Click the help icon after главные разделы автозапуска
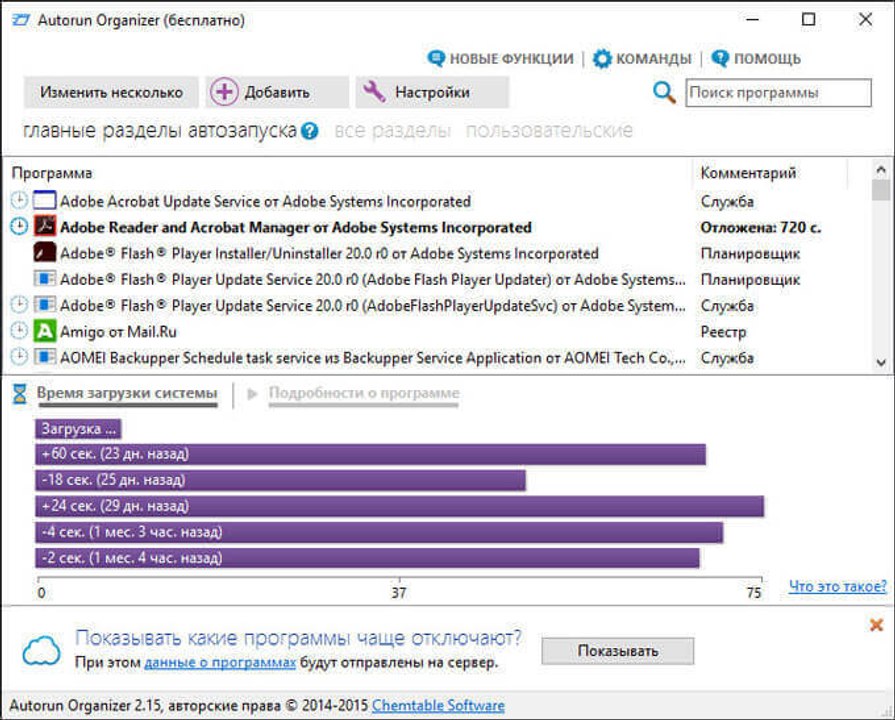Screen dimensions: 895x720 pyautogui.click(x=309, y=131)
